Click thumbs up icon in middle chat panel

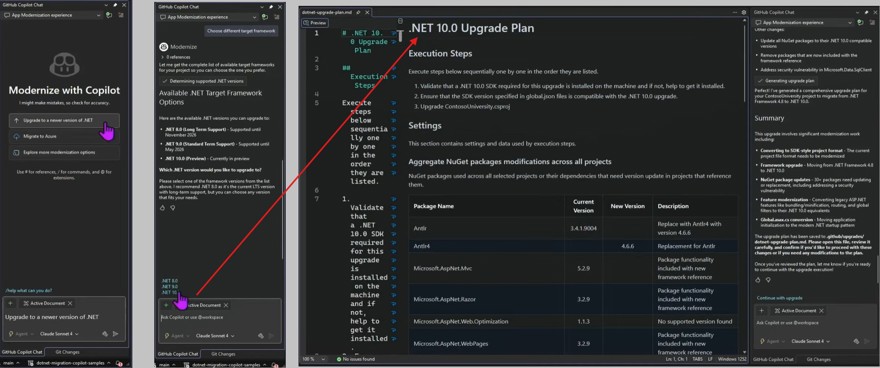click(163, 208)
